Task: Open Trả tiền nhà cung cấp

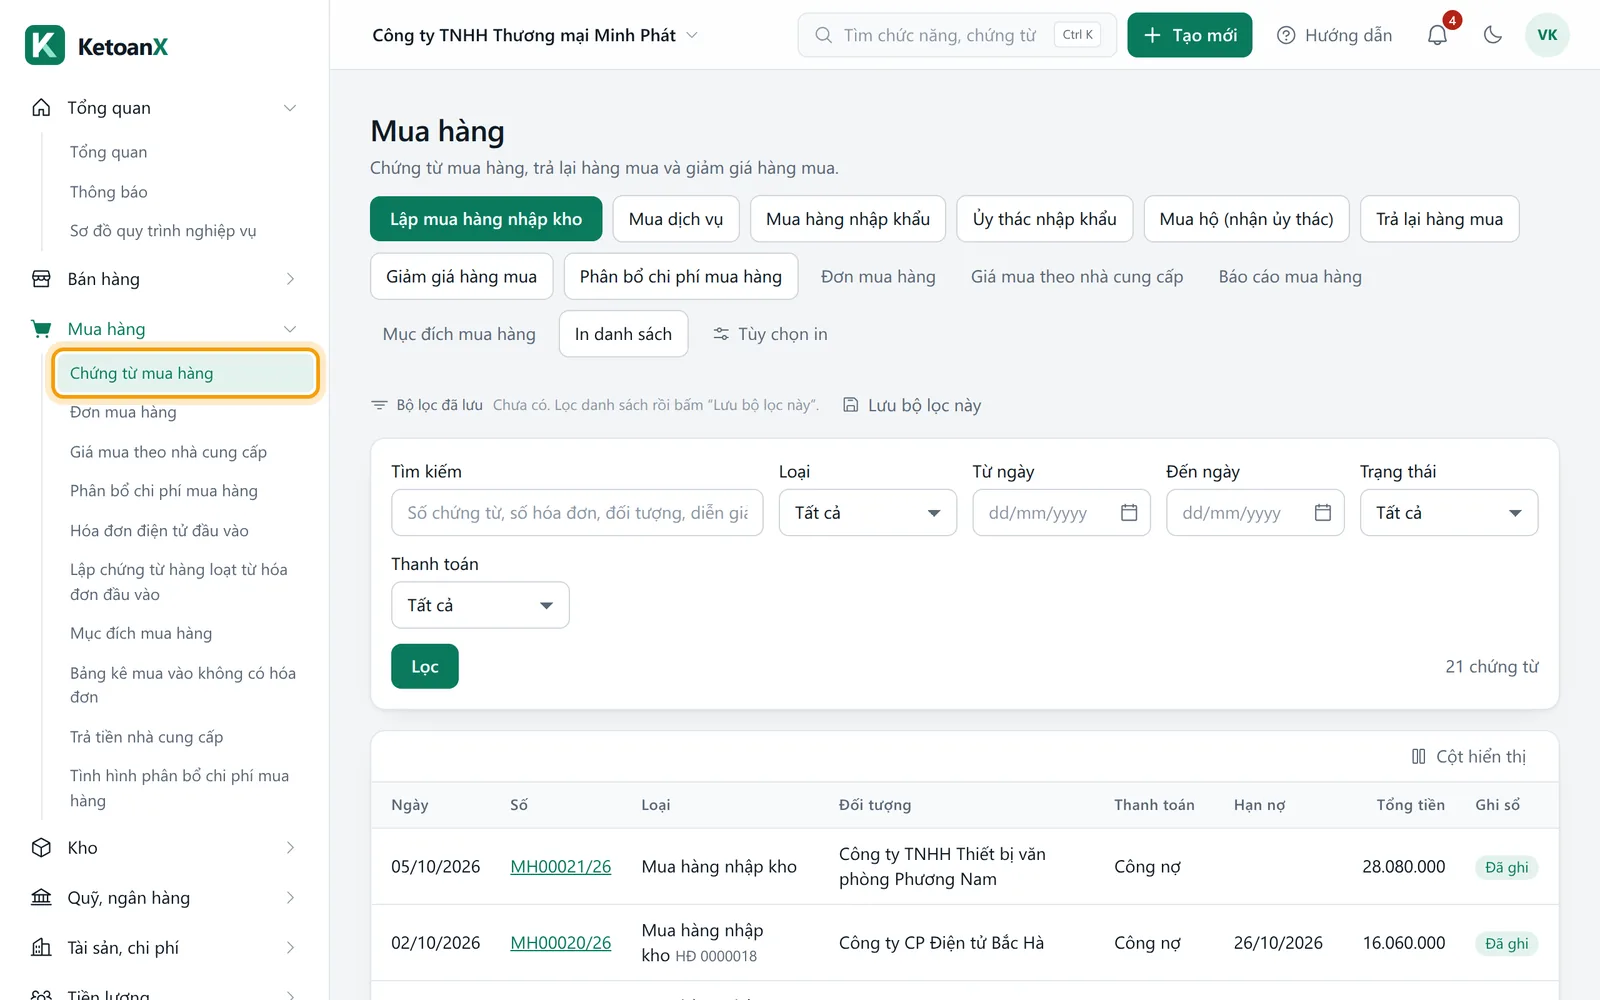Action: click(146, 737)
